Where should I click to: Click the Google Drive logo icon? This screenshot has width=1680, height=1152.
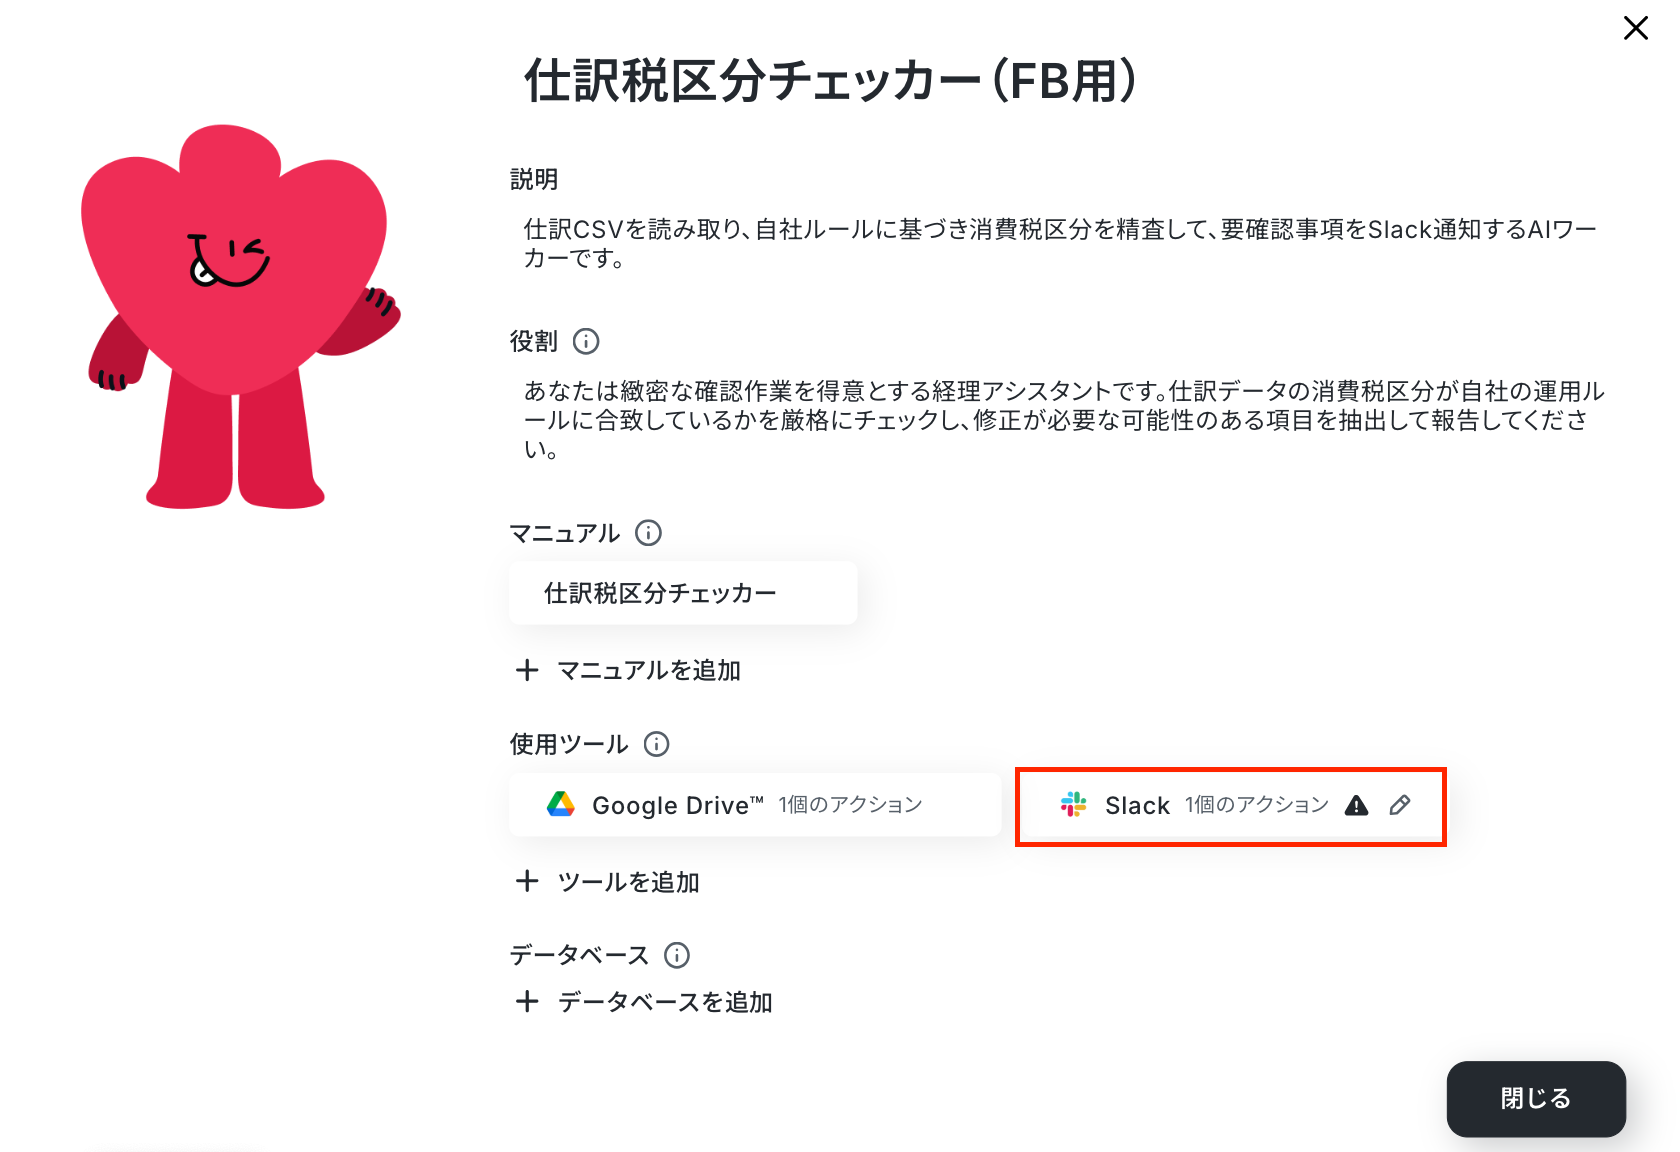pos(561,804)
